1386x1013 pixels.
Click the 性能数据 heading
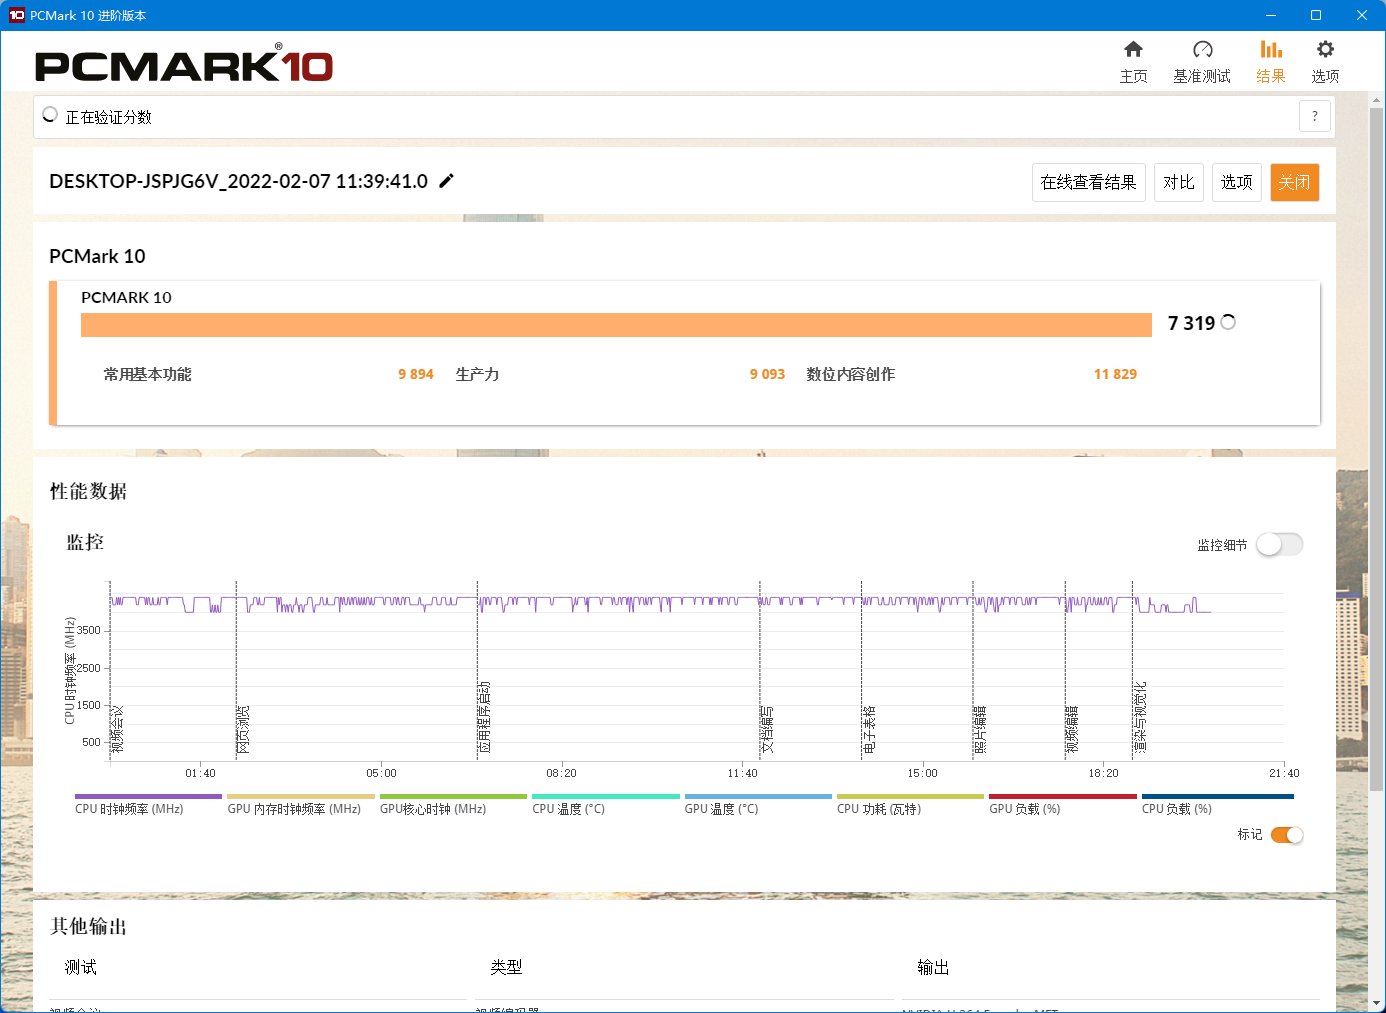pyautogui.click(x=88, y=491)
